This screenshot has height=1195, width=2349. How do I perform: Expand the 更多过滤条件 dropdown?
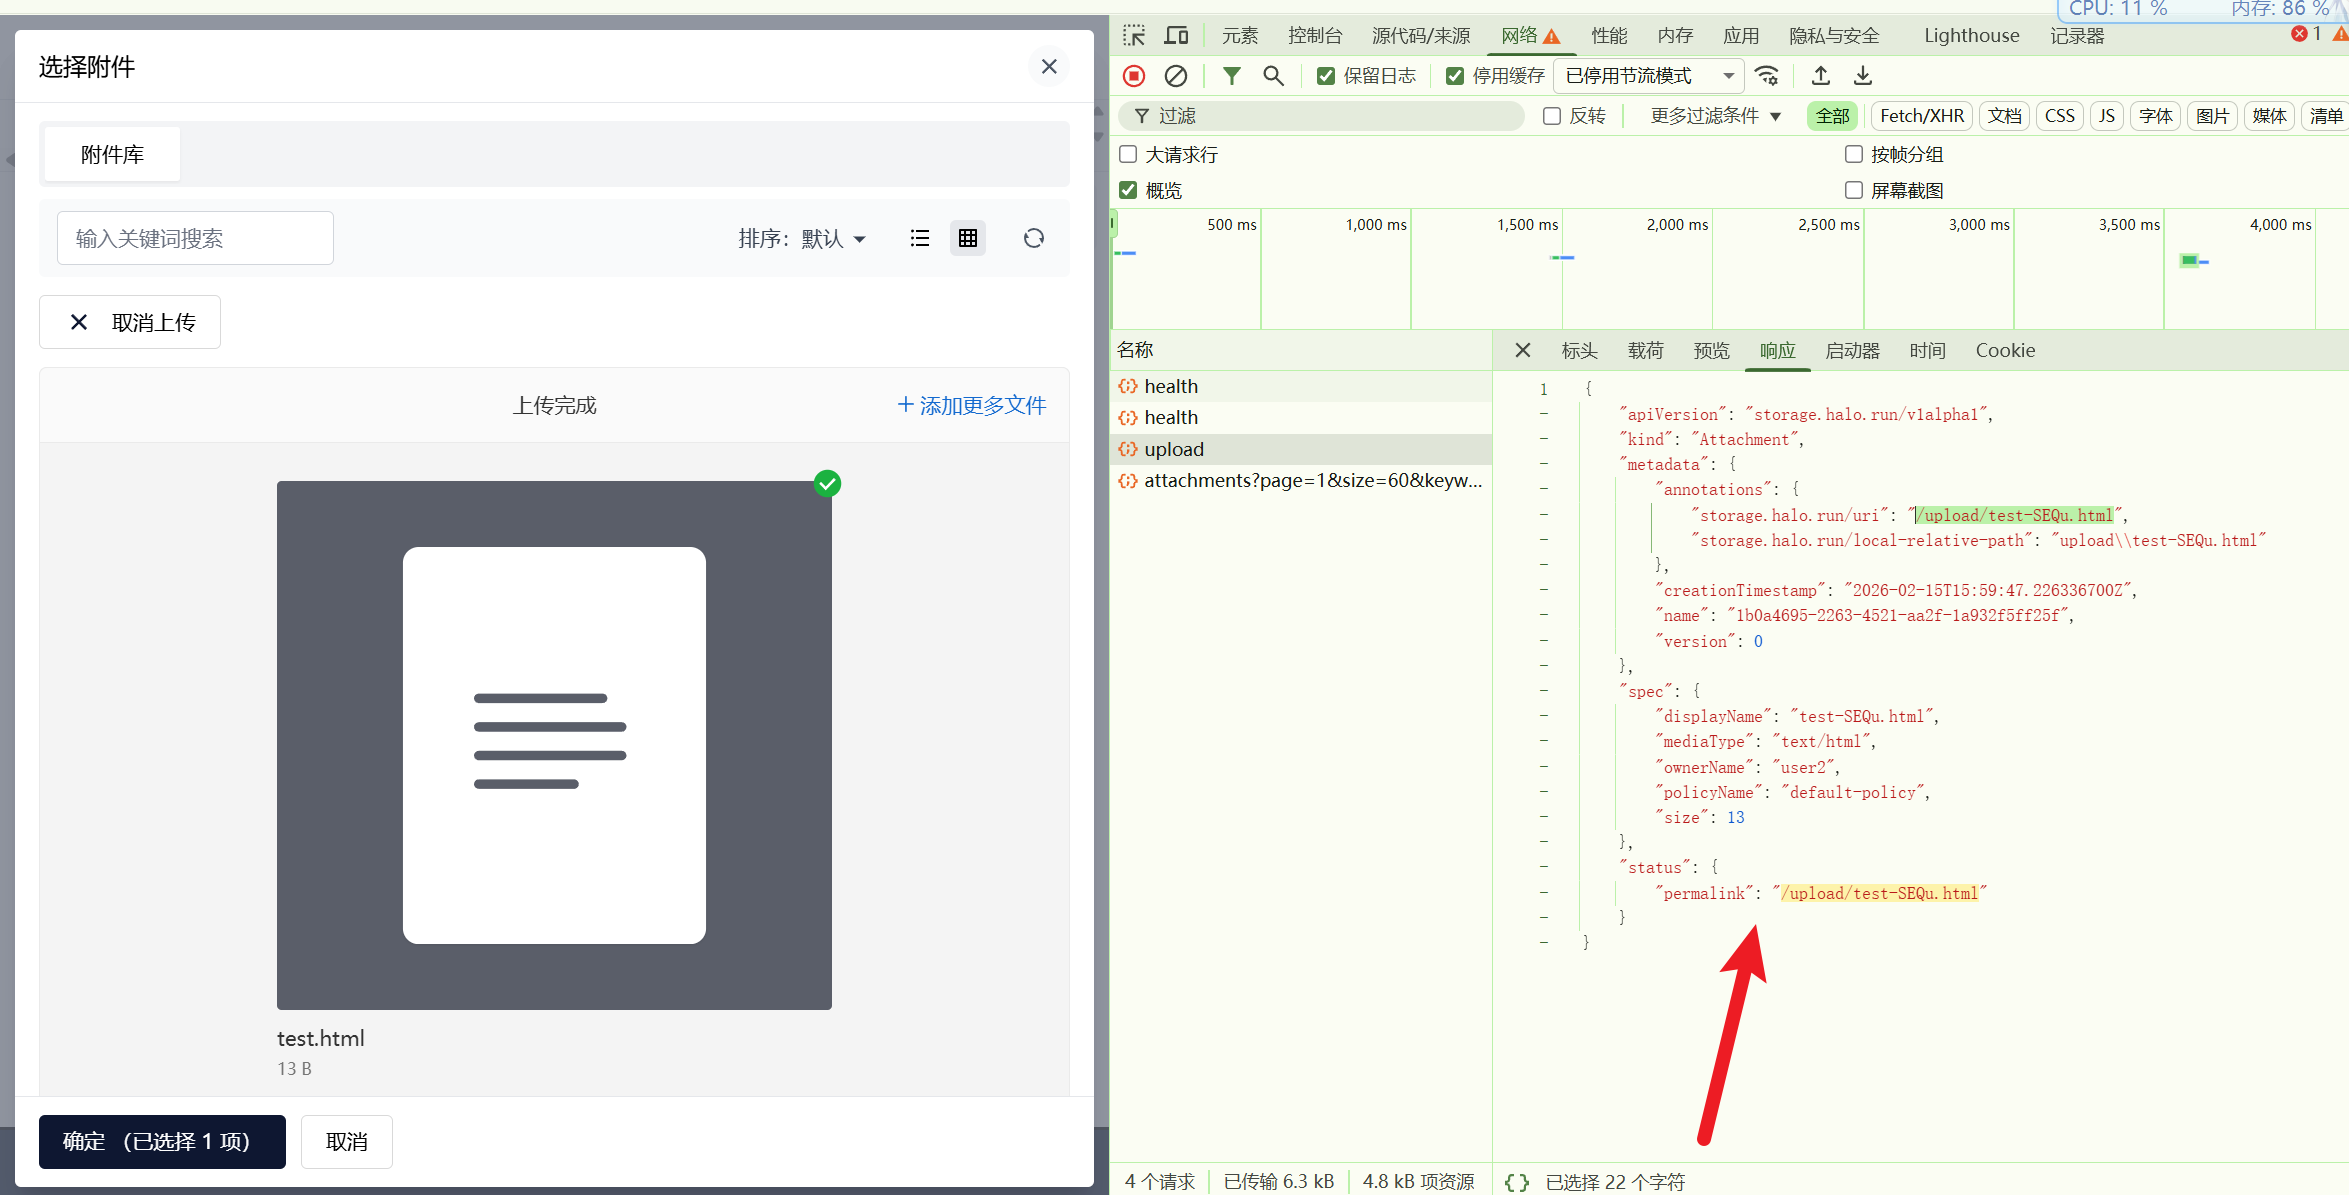tap(1715, 116)
